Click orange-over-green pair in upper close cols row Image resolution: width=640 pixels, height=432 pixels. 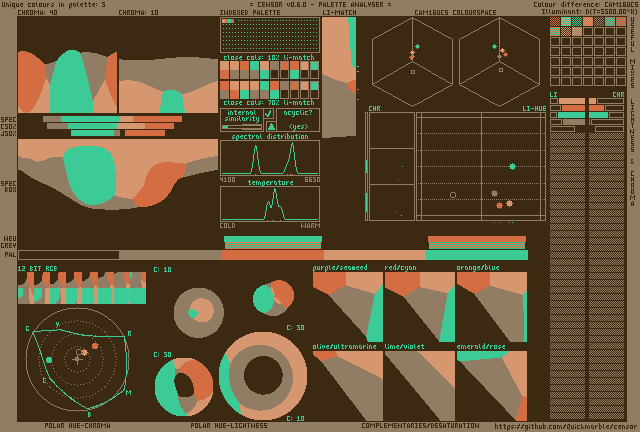click(294, 70)
